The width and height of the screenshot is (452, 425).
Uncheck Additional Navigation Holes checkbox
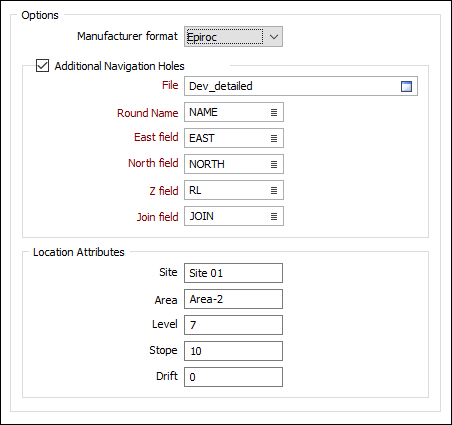[42, 66]
